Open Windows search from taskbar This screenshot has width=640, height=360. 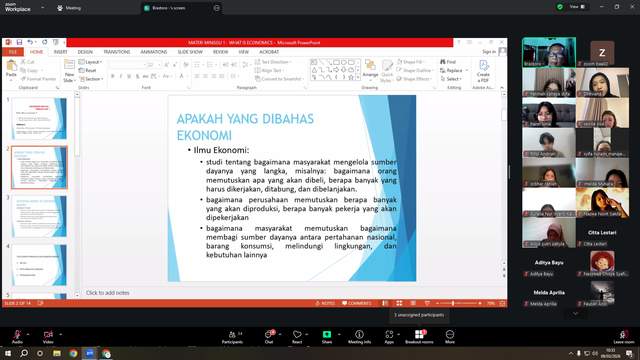24,353
